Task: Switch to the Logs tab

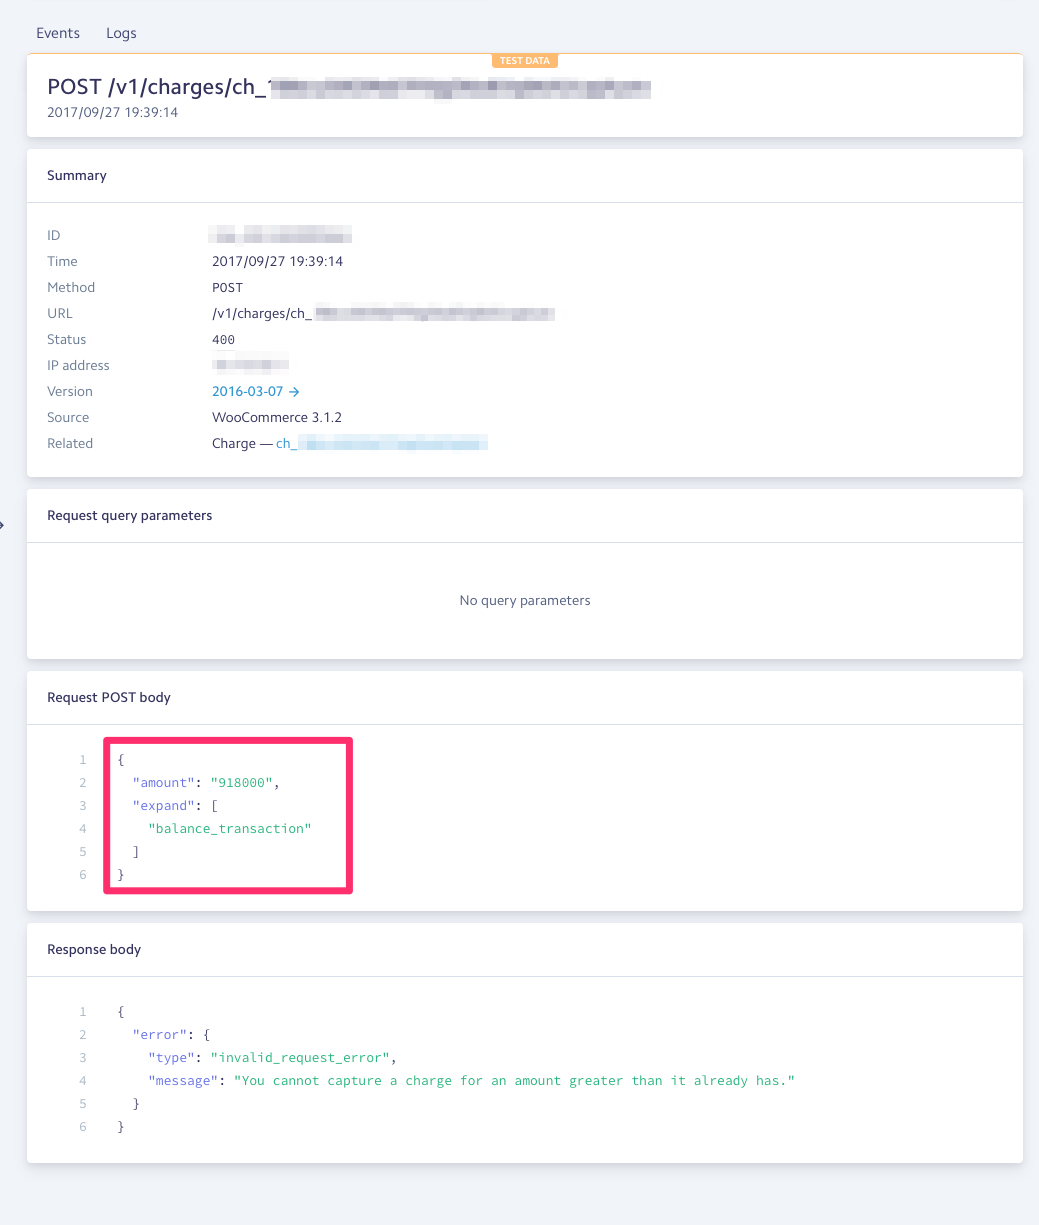Action: 120,33
